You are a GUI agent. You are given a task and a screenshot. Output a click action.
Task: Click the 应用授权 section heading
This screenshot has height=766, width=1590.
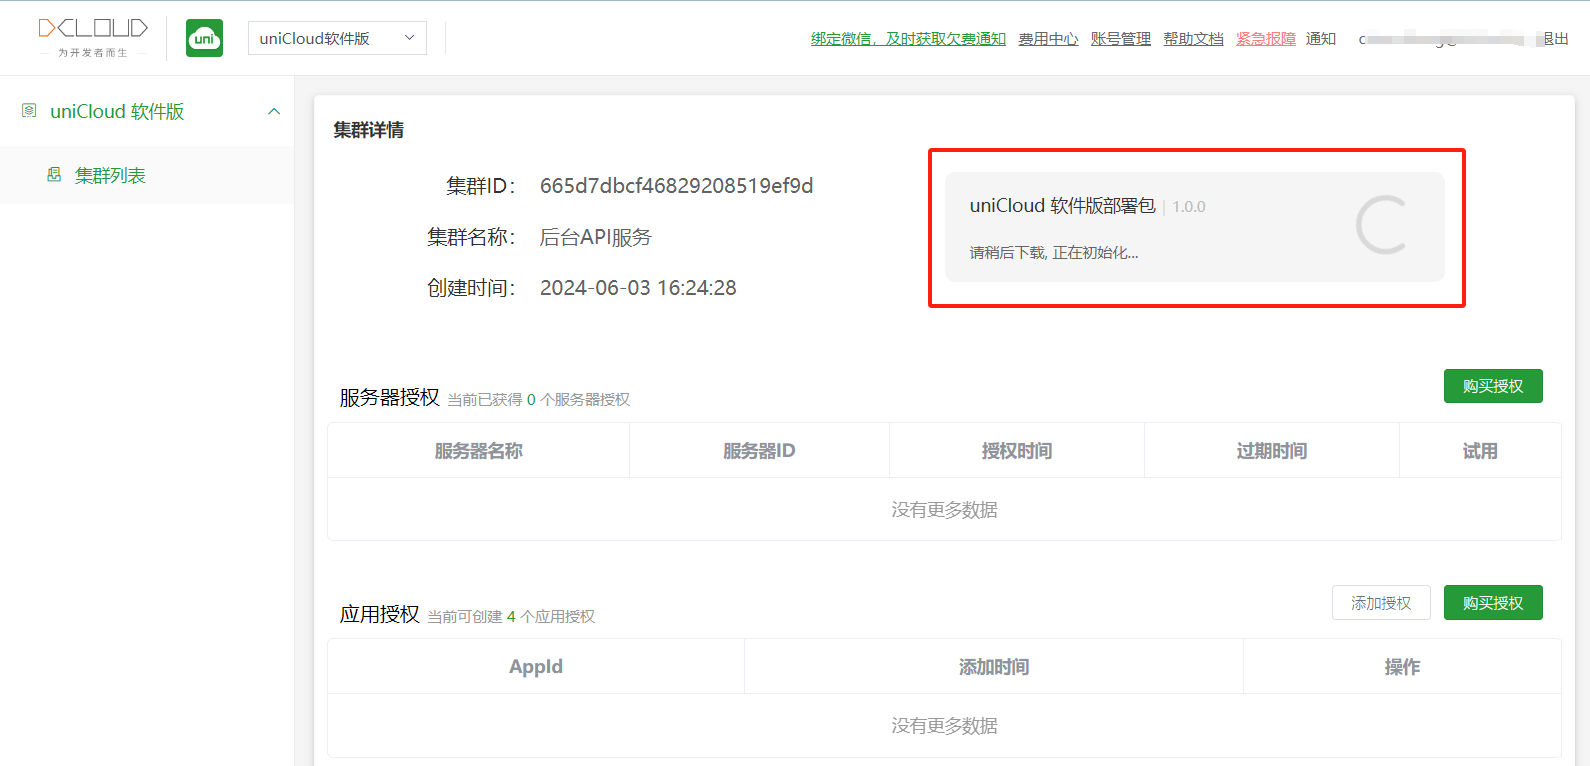click(x=379, y=615)
